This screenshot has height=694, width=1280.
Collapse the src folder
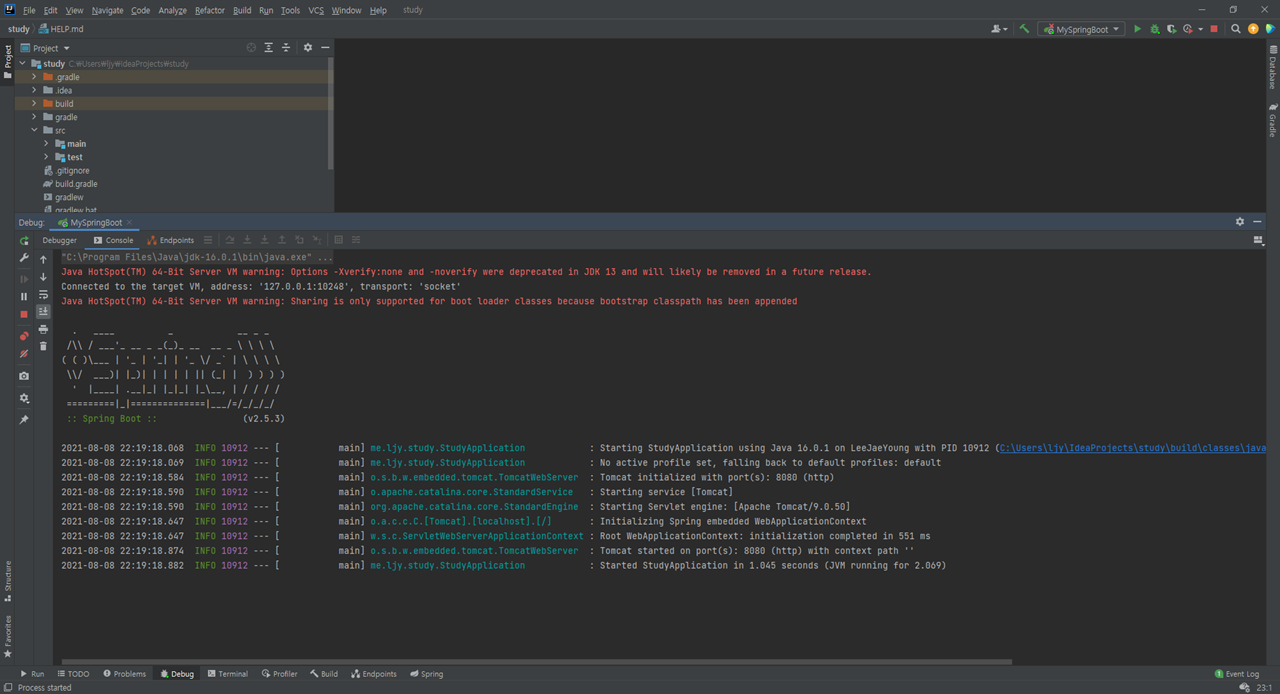(x=34, y=130)
